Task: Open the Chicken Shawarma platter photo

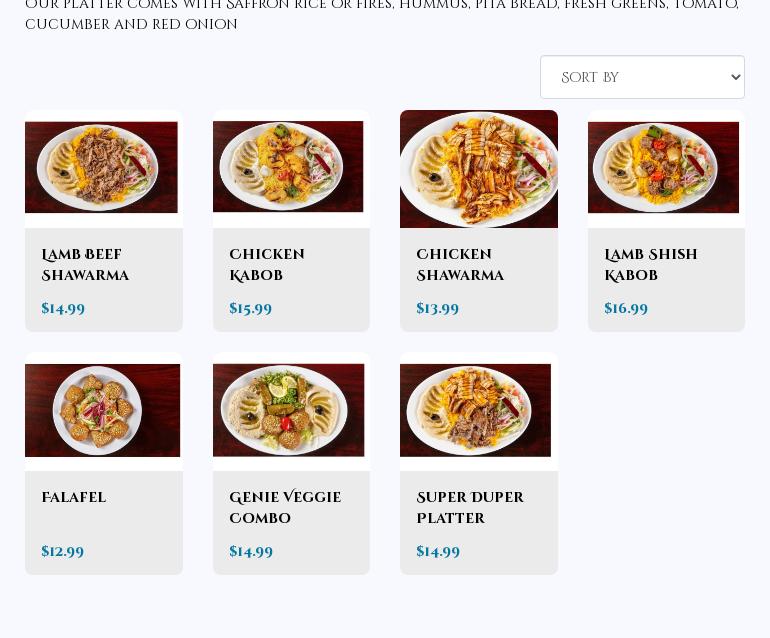Action: tap(478, 169)
